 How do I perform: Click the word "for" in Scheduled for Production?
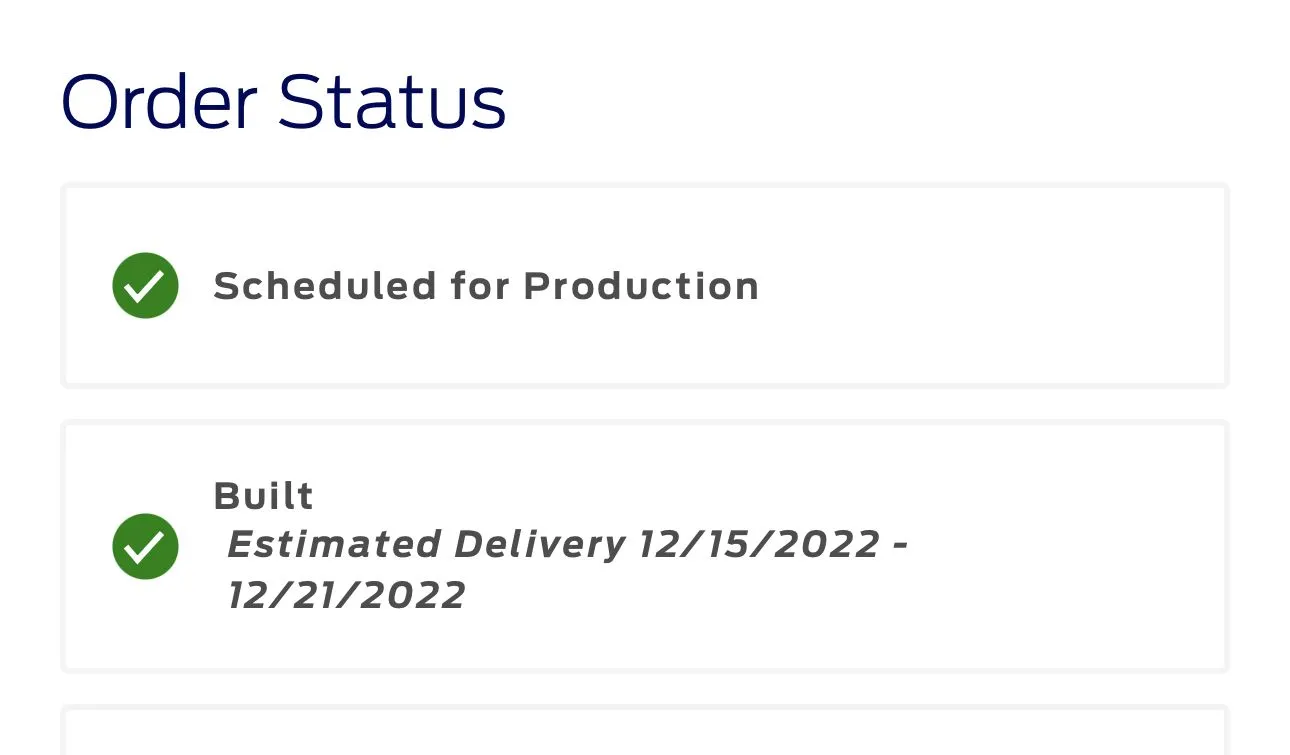click(480, 286)
